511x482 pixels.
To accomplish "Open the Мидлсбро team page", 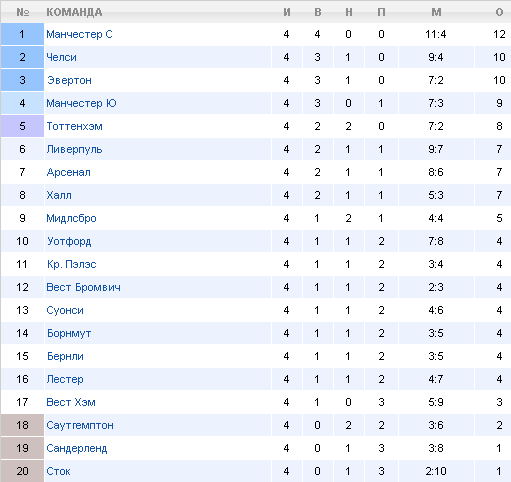I will click(71, 218).
